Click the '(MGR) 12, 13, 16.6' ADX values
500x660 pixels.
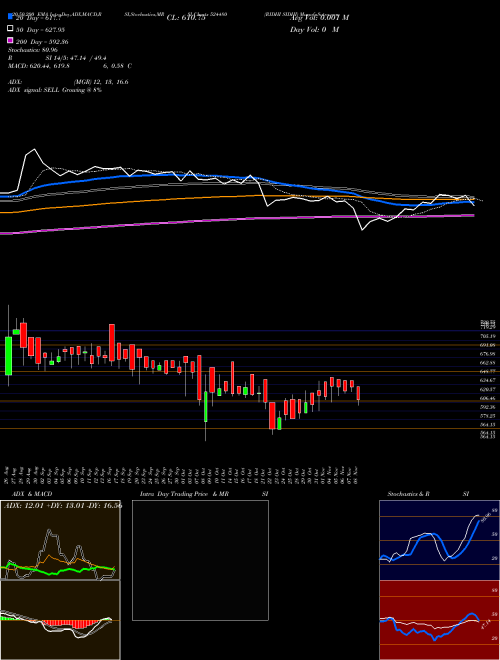tap(101, 82)
